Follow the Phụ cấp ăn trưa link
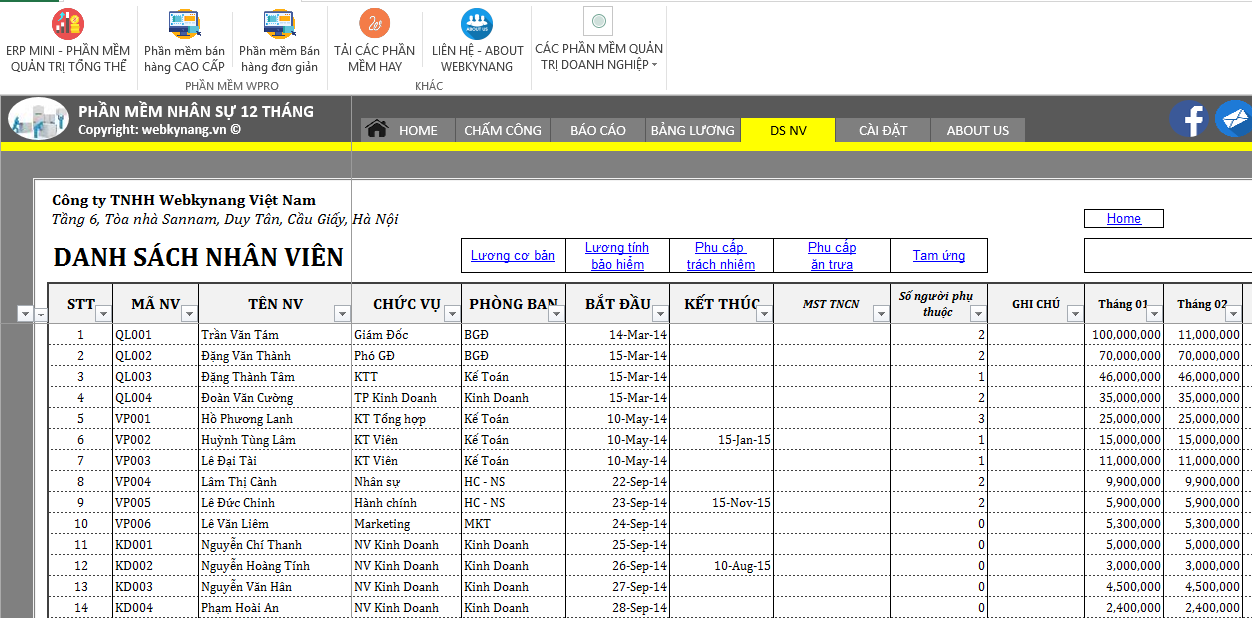 click(x=832, y=255)
